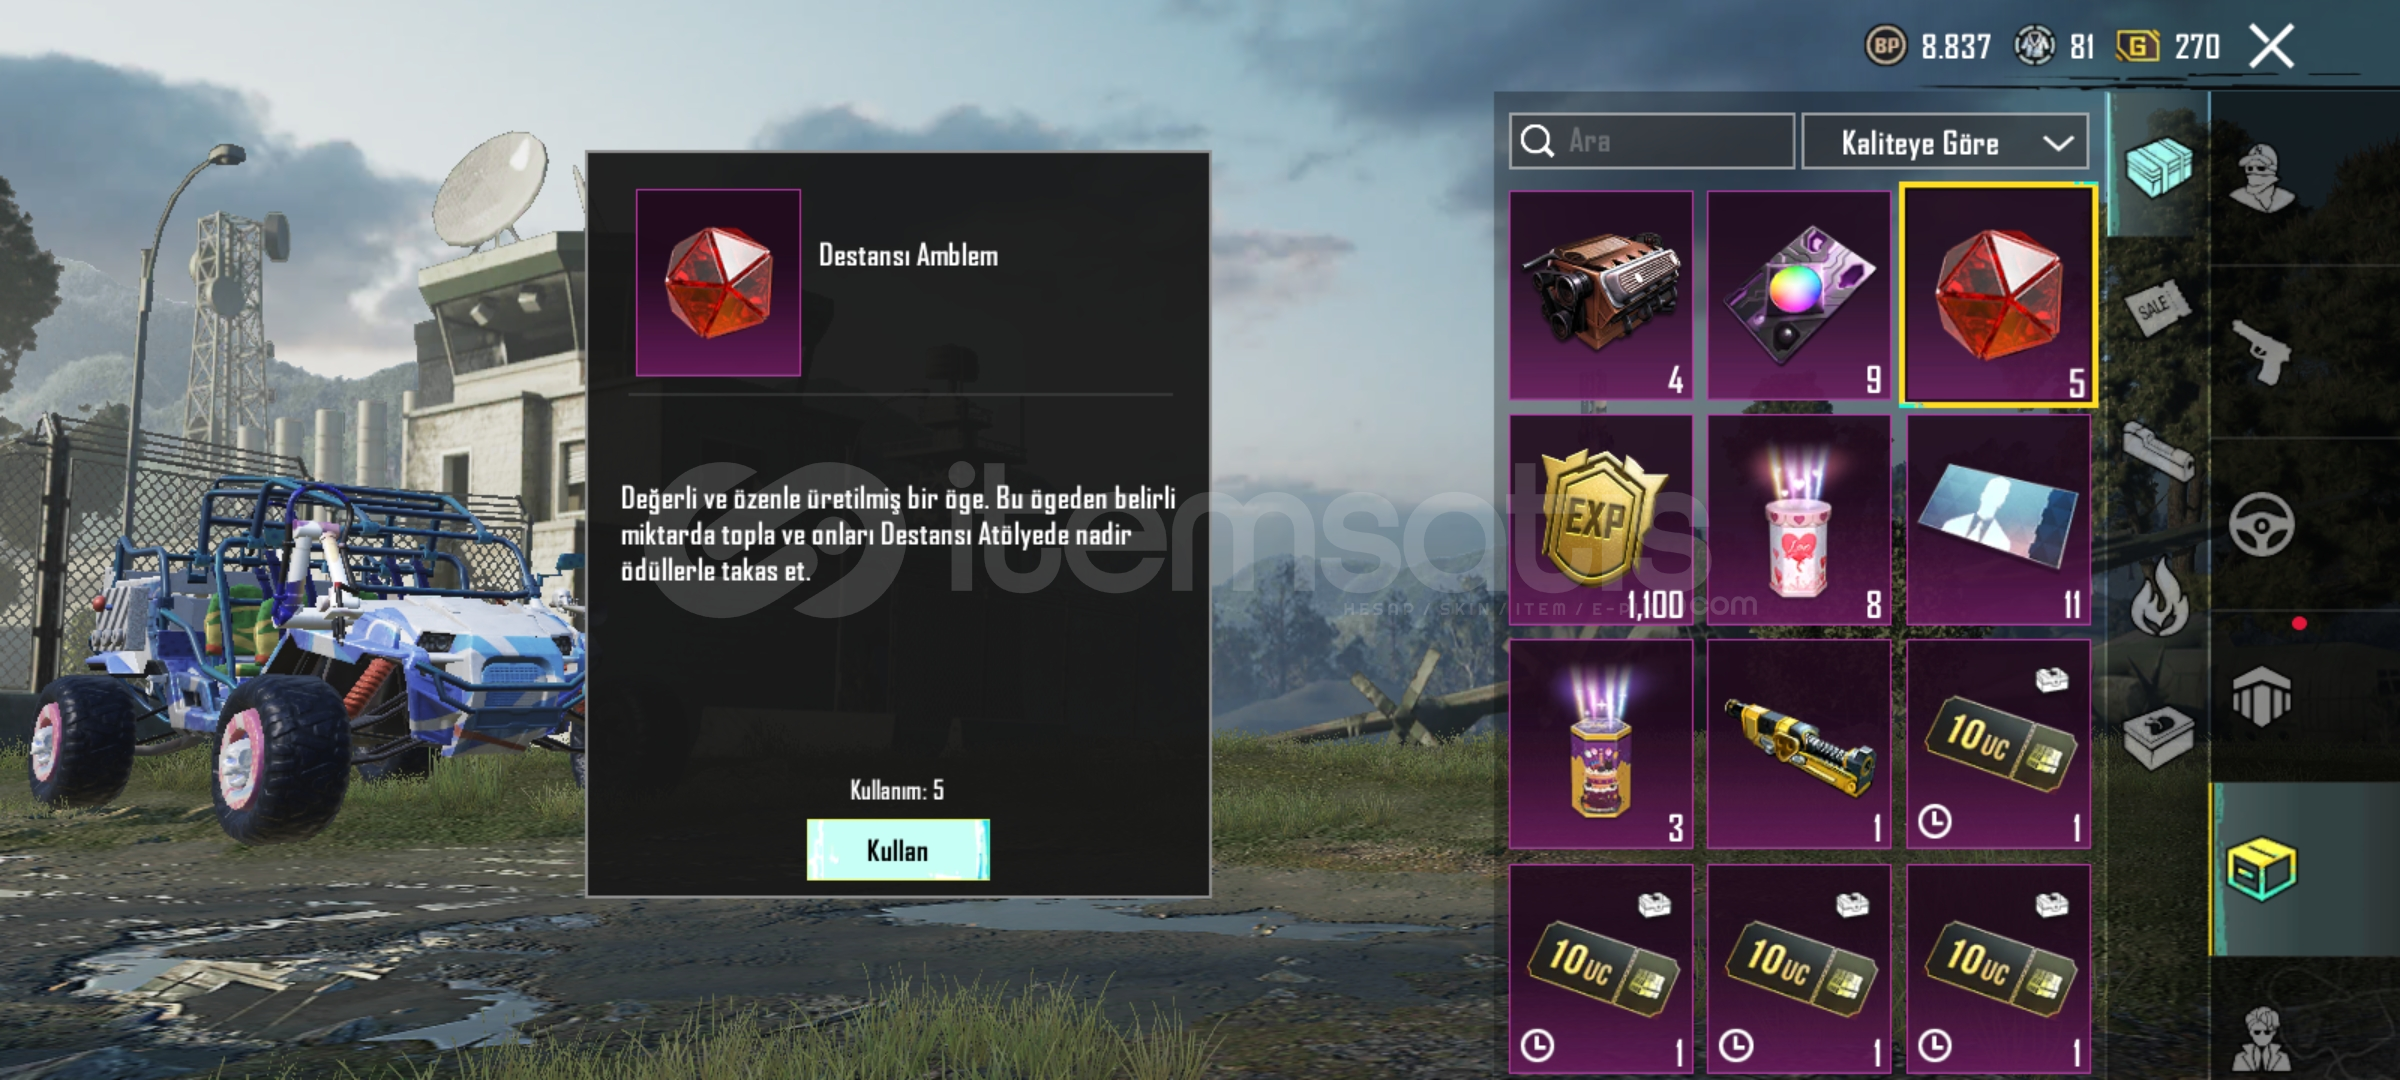Close the inventory with the X
Viewport: 2400px width, 1080px height.
pyautogui.click(x=2271, y=46)
